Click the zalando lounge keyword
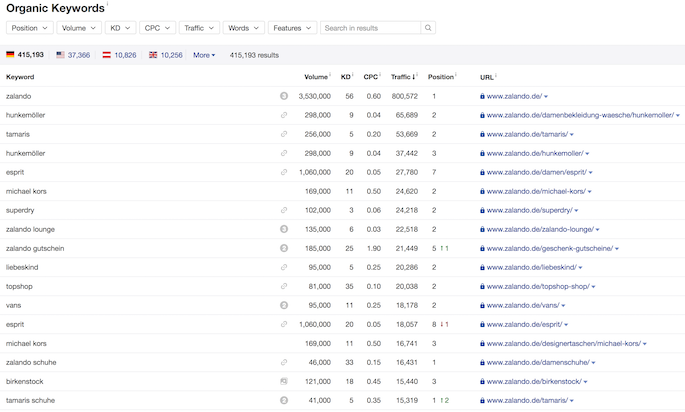Screen dimensions: 685x412 click(x=30, y=229)
